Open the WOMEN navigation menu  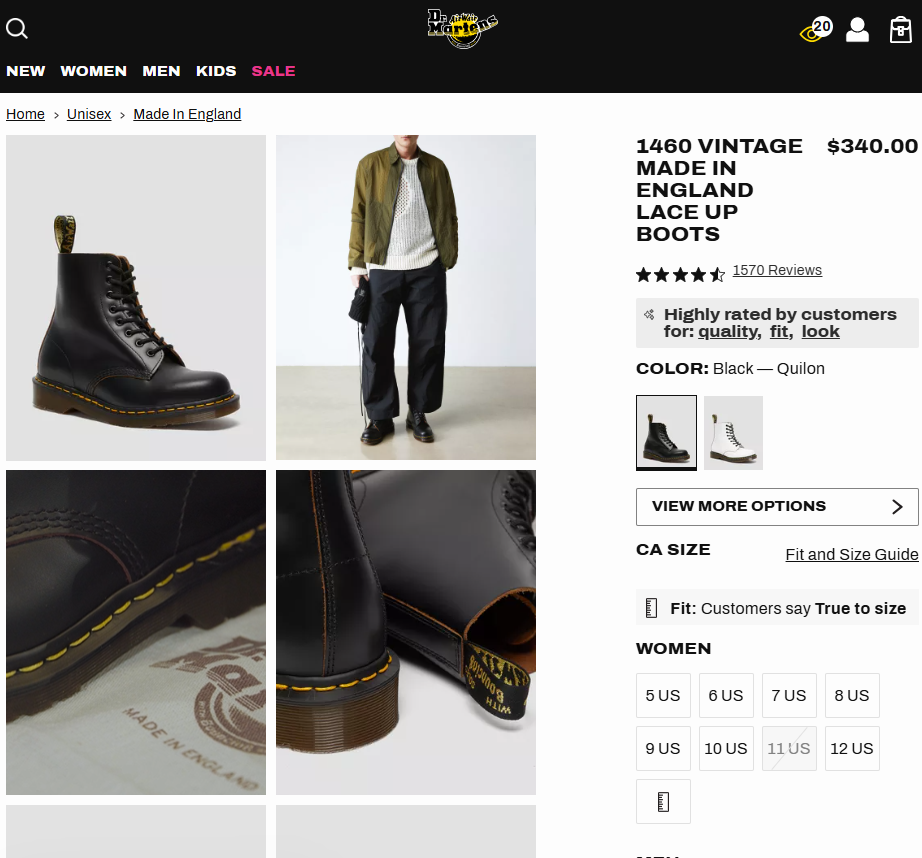[93, 71]
